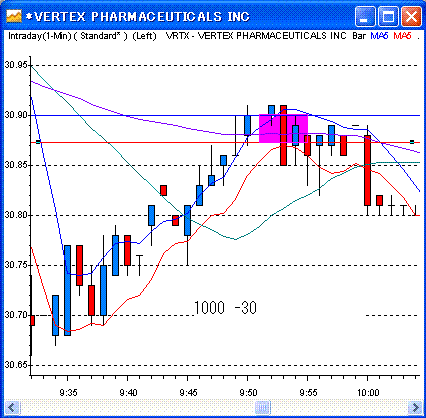Click the 9:55 time axis label
The width and height of the screenshot is (426, 418).
click(x=308, y=393)
